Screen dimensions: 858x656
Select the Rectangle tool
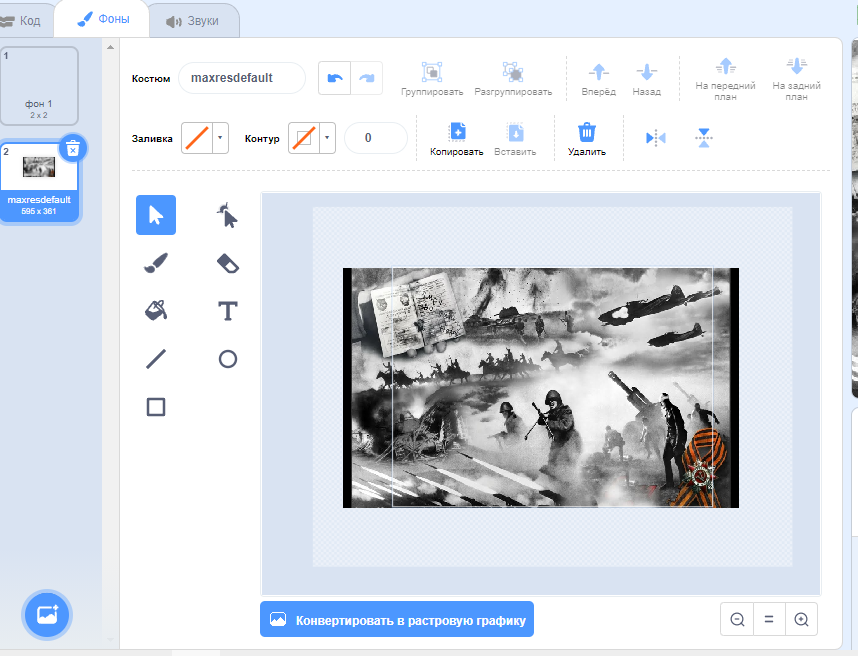coord(156,407)
